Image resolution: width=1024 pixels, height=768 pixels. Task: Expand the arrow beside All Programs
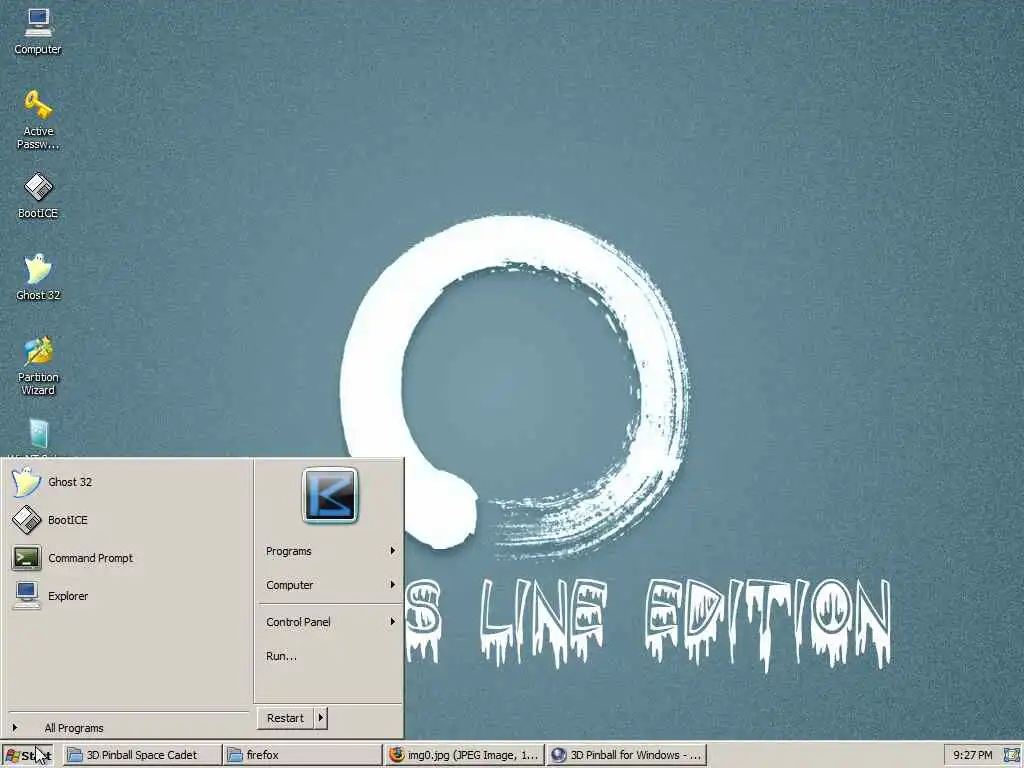[14, 728]
